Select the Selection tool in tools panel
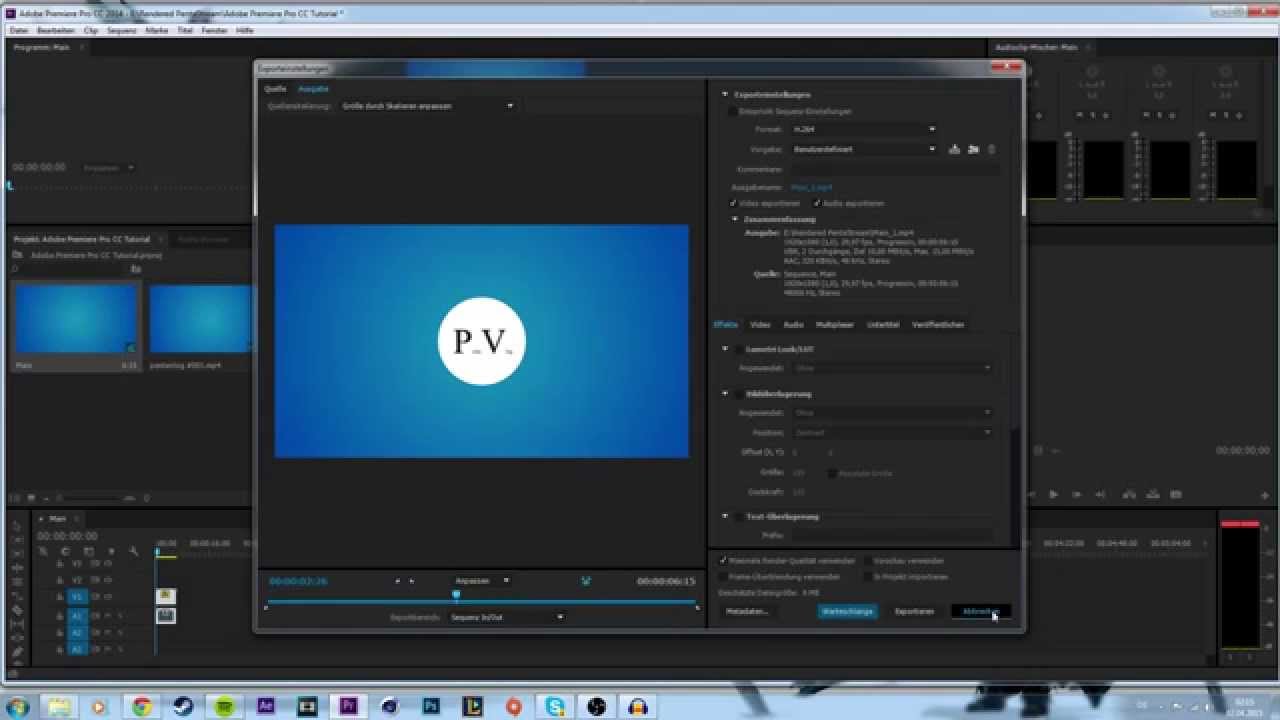The width and height of the screenshot is (1280, 720). coord(17,526)
